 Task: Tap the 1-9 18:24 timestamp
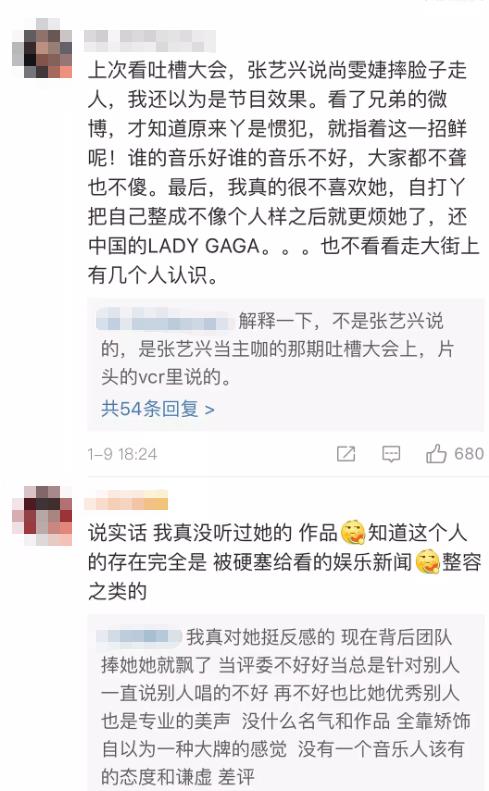(x=123, y=455)
